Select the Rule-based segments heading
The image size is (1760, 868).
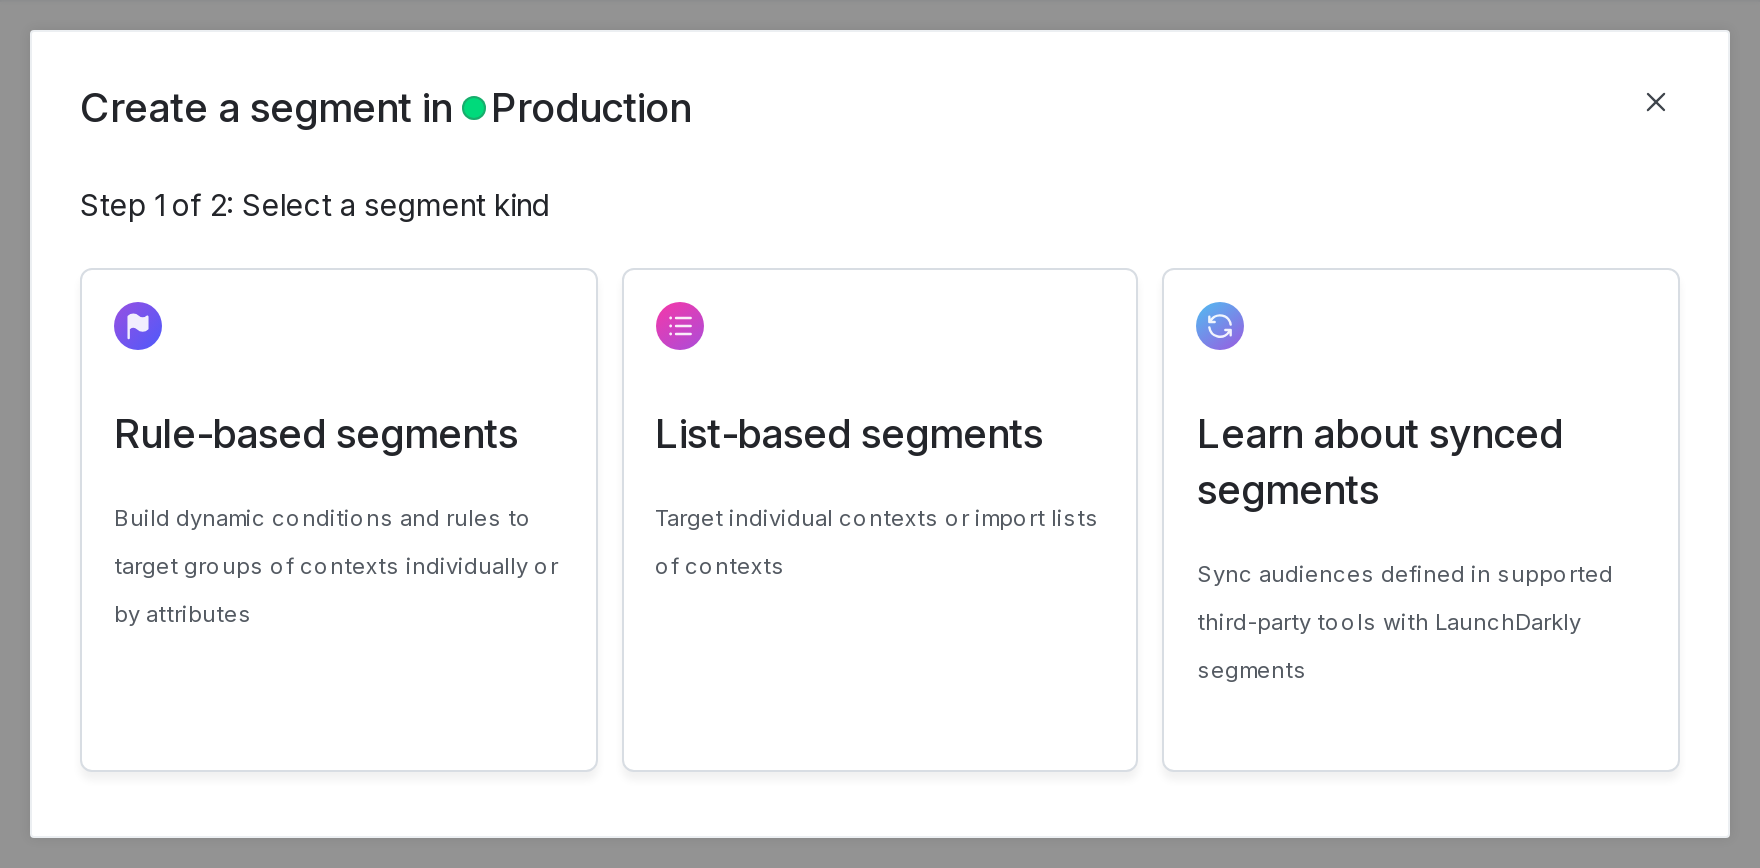click(x=316, y=435)
